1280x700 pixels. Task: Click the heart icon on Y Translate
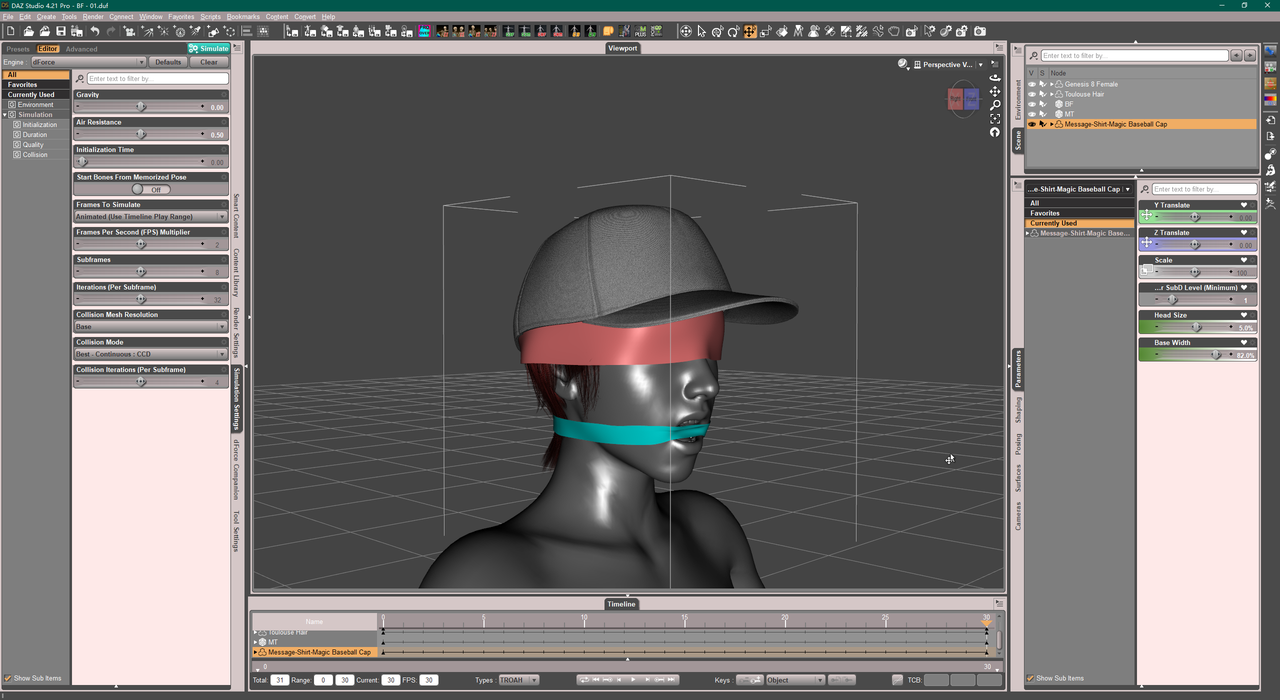tap(1244, 205)
